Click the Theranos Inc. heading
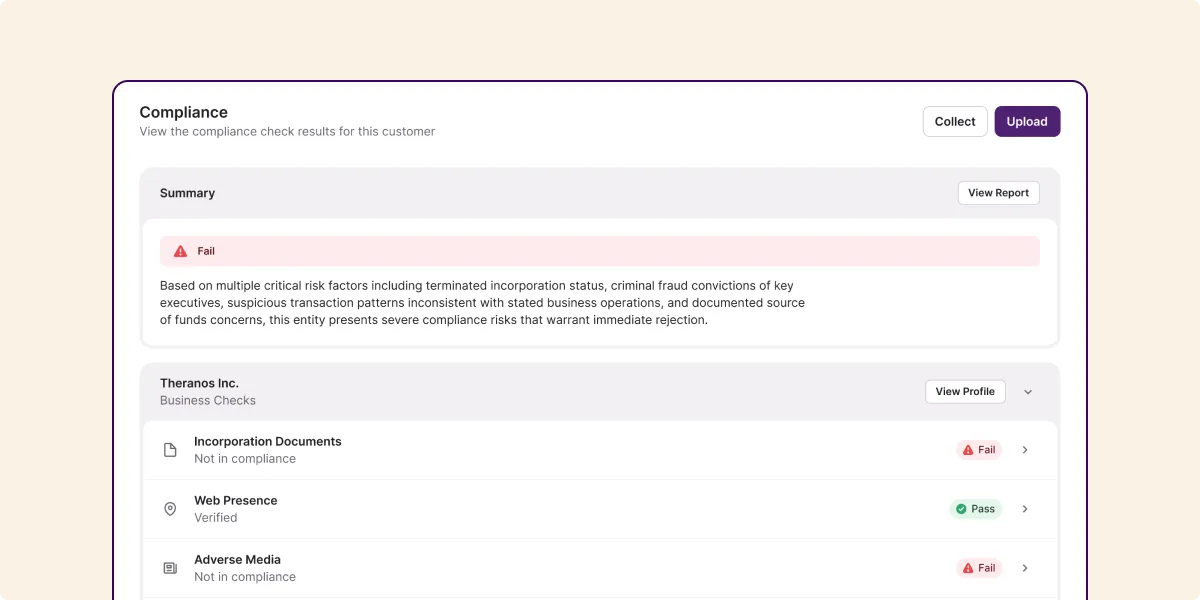This screenshot has height=600, width=1200. coord(200,383)
